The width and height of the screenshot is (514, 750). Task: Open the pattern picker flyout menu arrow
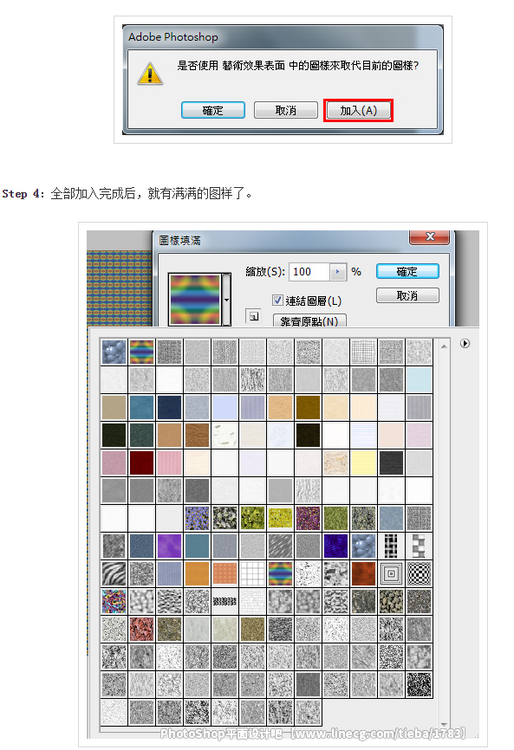point(464,343)
